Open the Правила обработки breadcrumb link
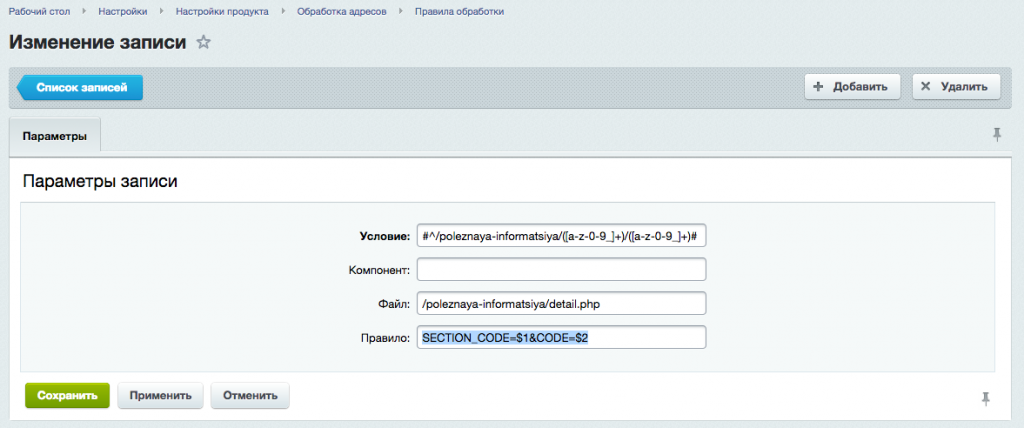The height and width of the screenshot is (428, 1024). (x=460, y=11)
